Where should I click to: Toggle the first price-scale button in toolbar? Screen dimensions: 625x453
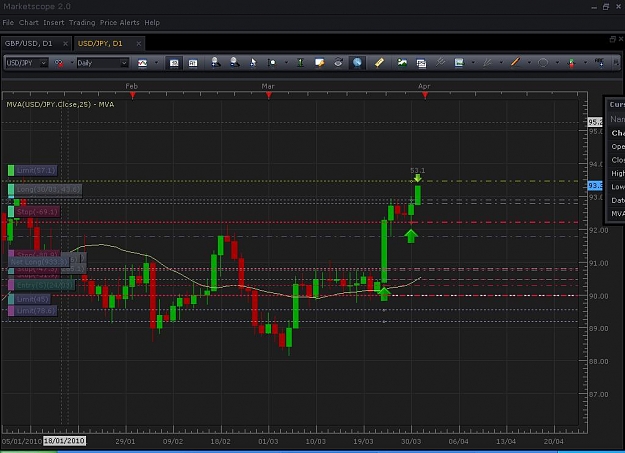coord(174,63)
